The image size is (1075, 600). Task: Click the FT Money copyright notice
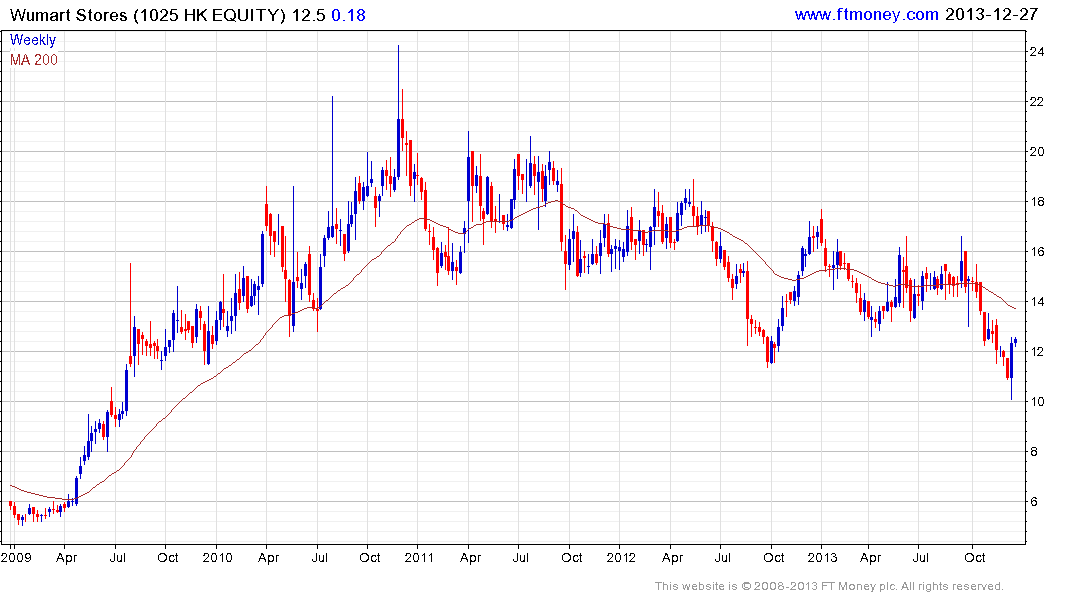coord(829,586)
